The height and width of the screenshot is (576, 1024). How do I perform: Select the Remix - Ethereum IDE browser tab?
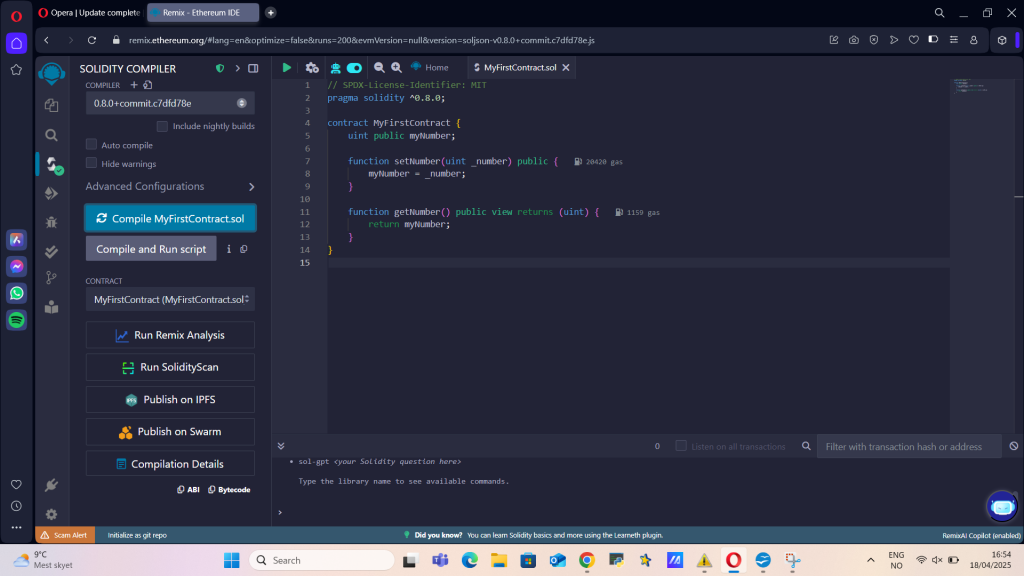[202, 12]
